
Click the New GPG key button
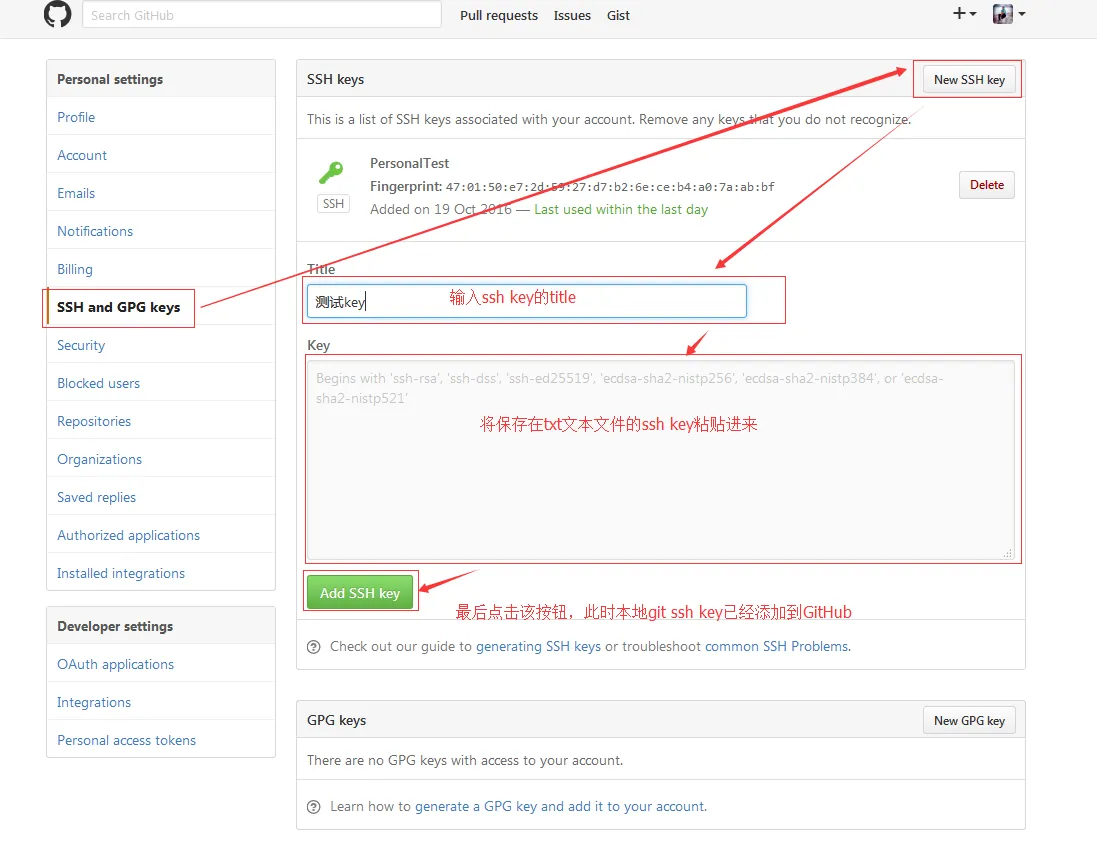pyautogui.click(x=969, y=720)
